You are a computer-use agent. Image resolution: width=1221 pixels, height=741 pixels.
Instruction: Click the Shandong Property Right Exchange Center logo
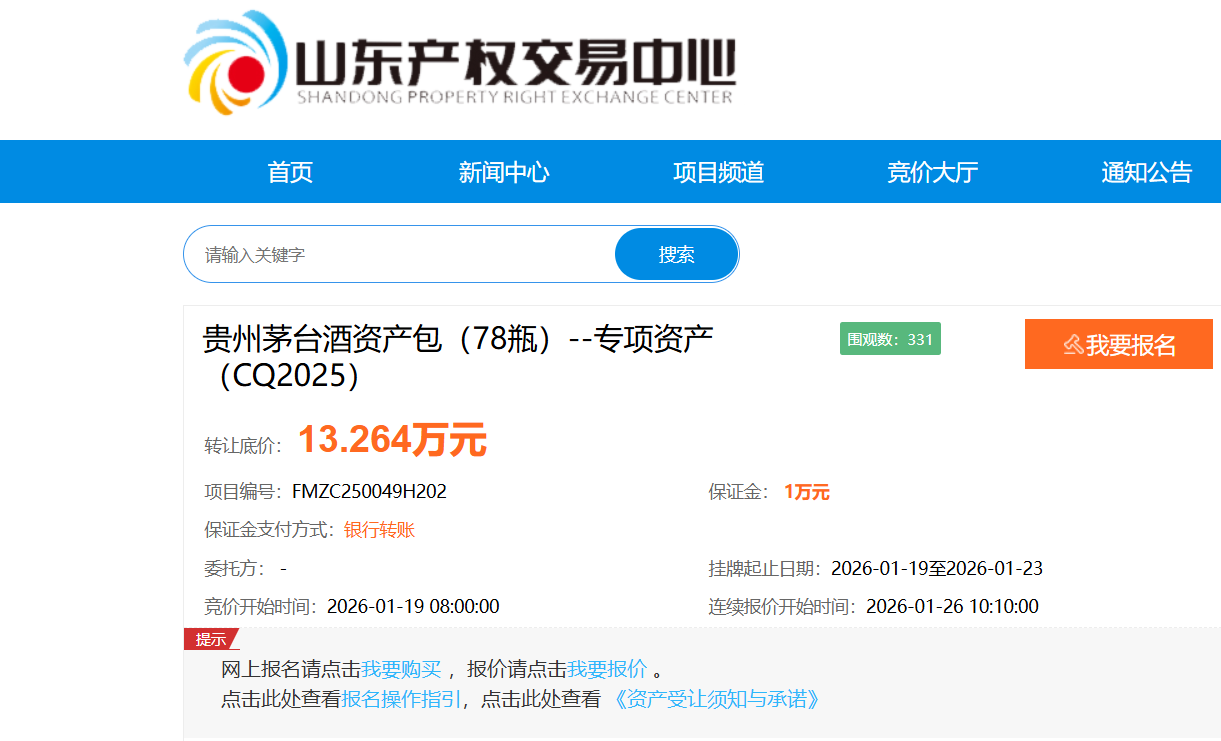click(460, 62)
